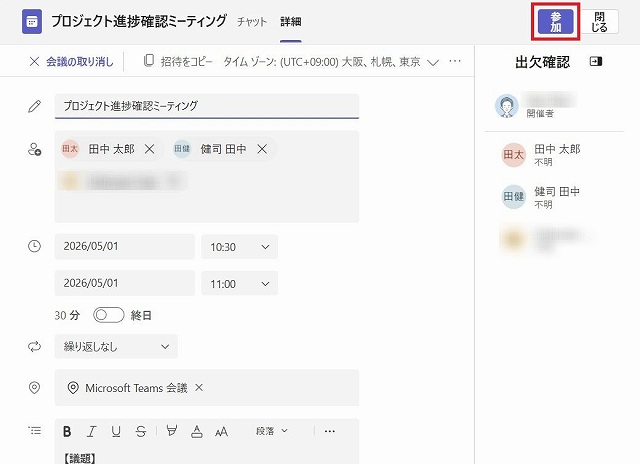Open the font color tool
Screen dimensions: 640x464
[196, 431]
